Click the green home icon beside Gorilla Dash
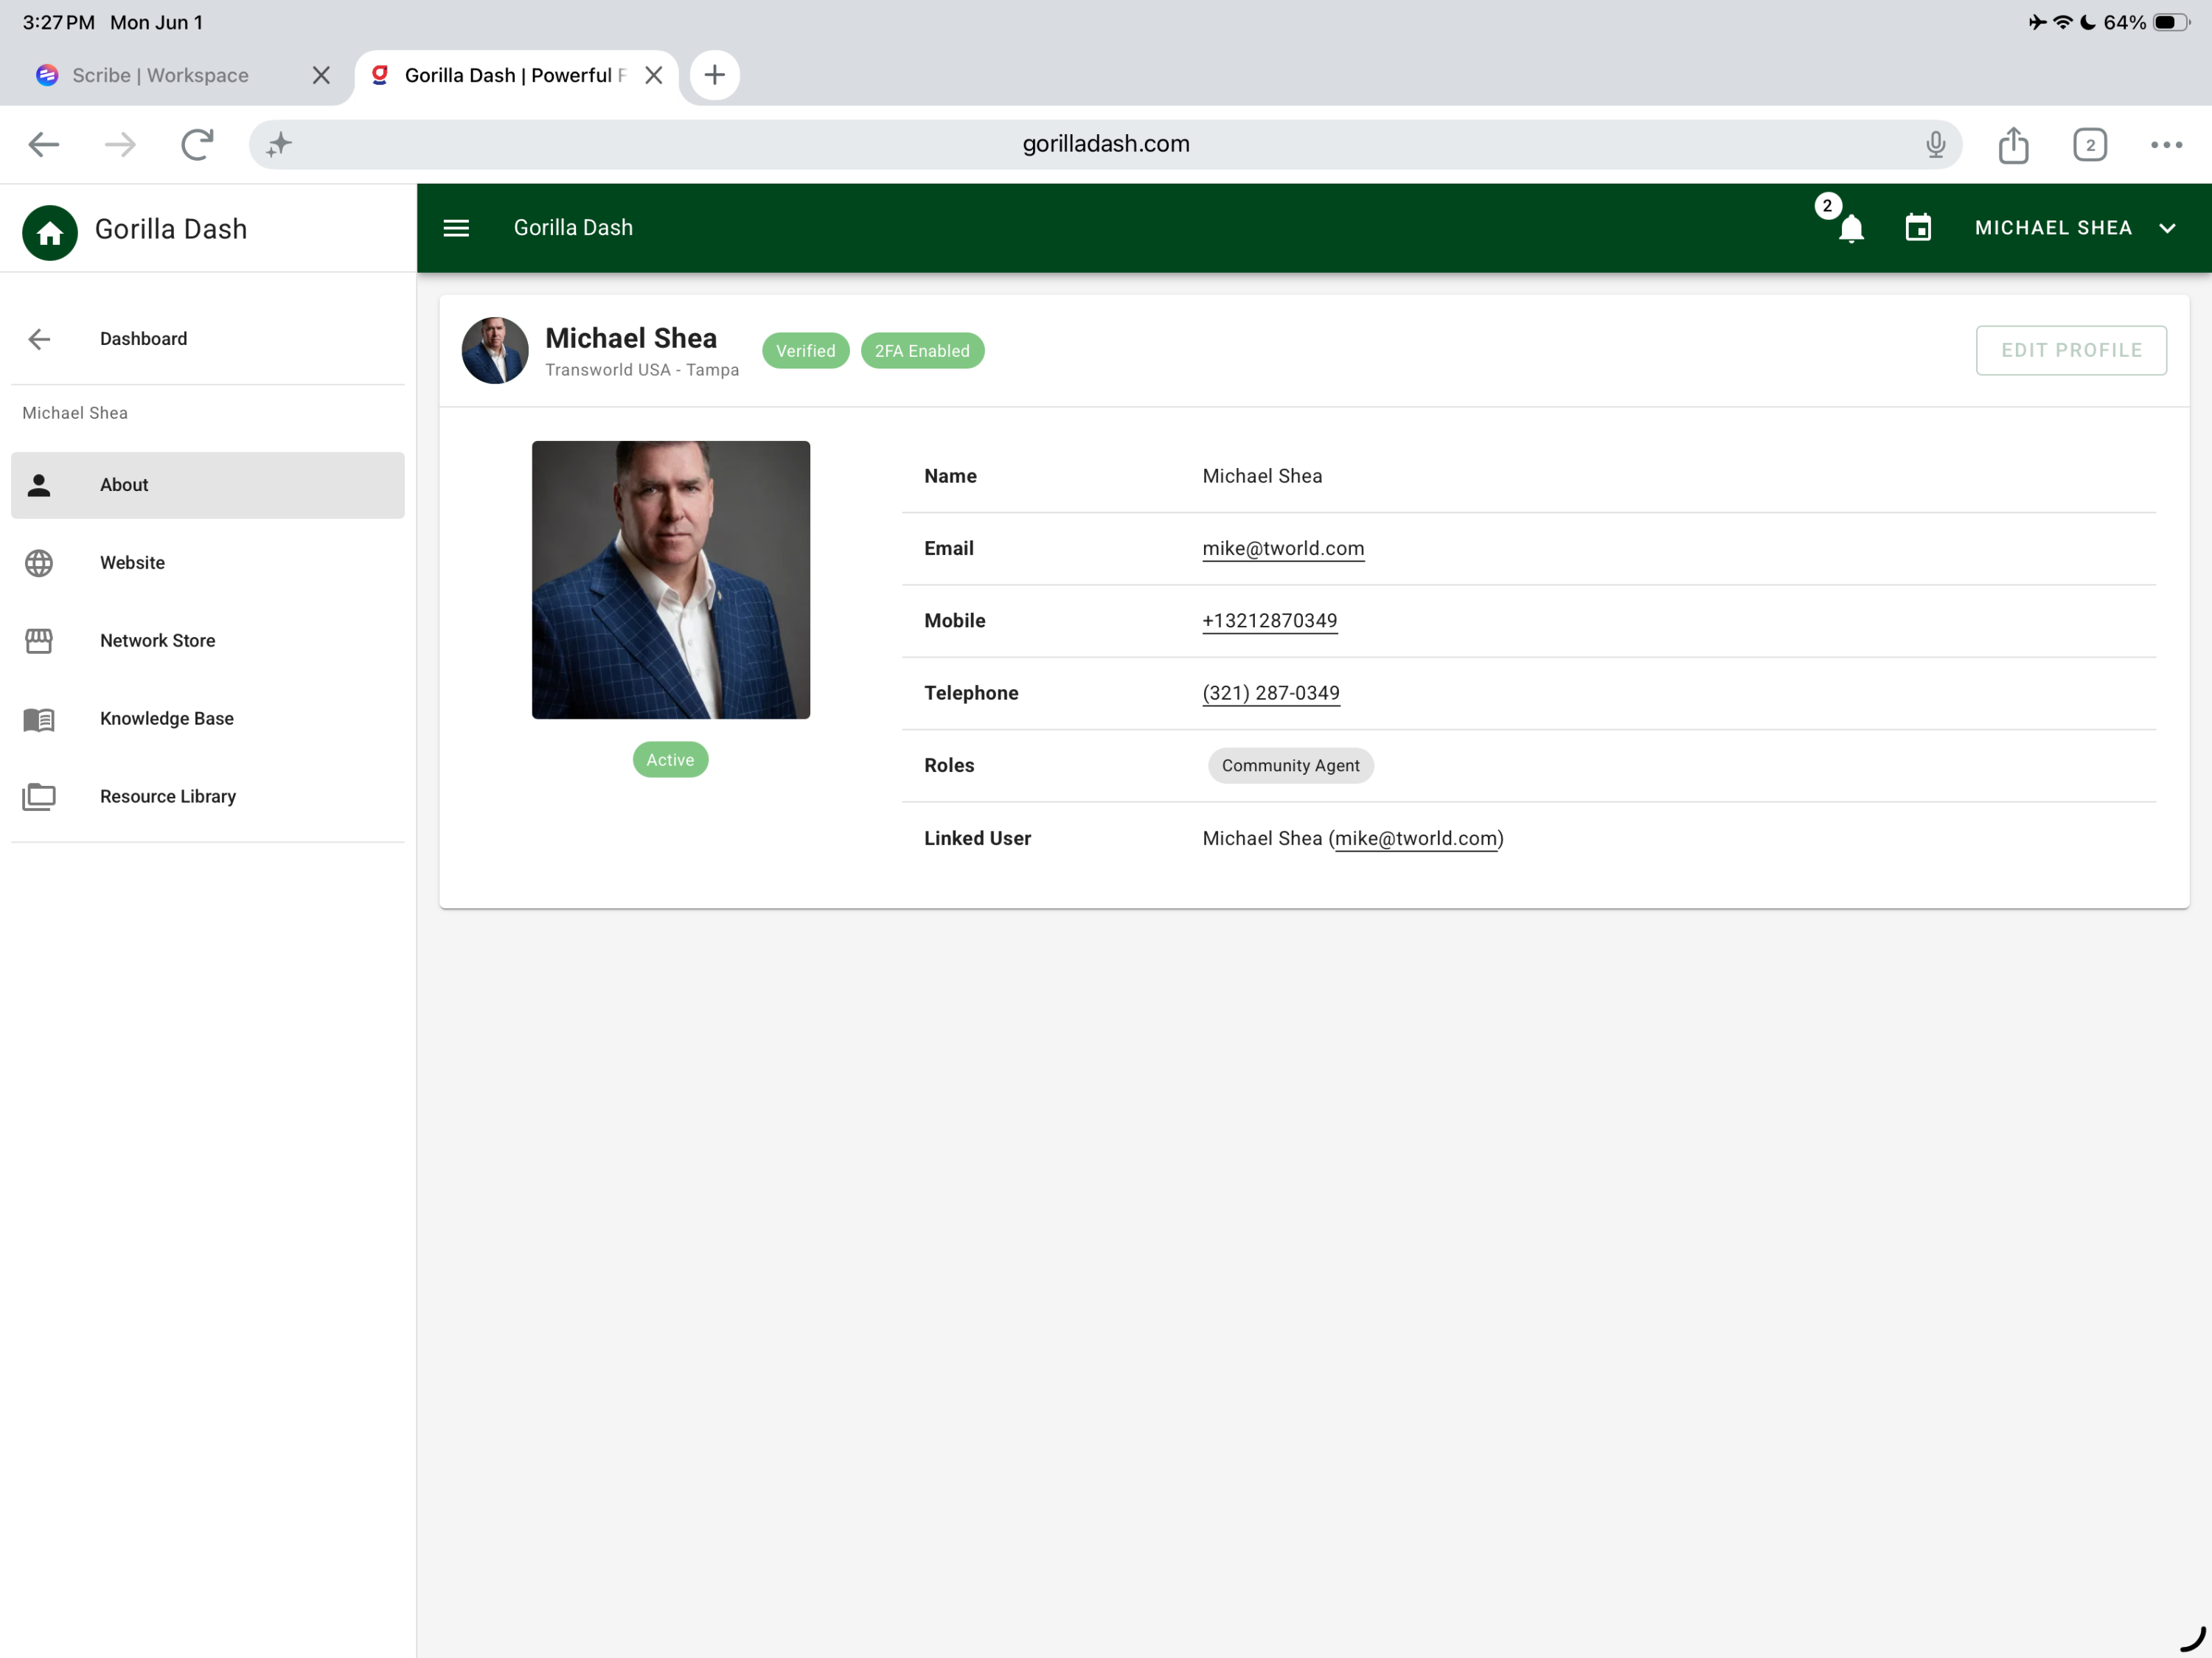The height and width of the screenshot is (1658, 2212). pos(49,232)
